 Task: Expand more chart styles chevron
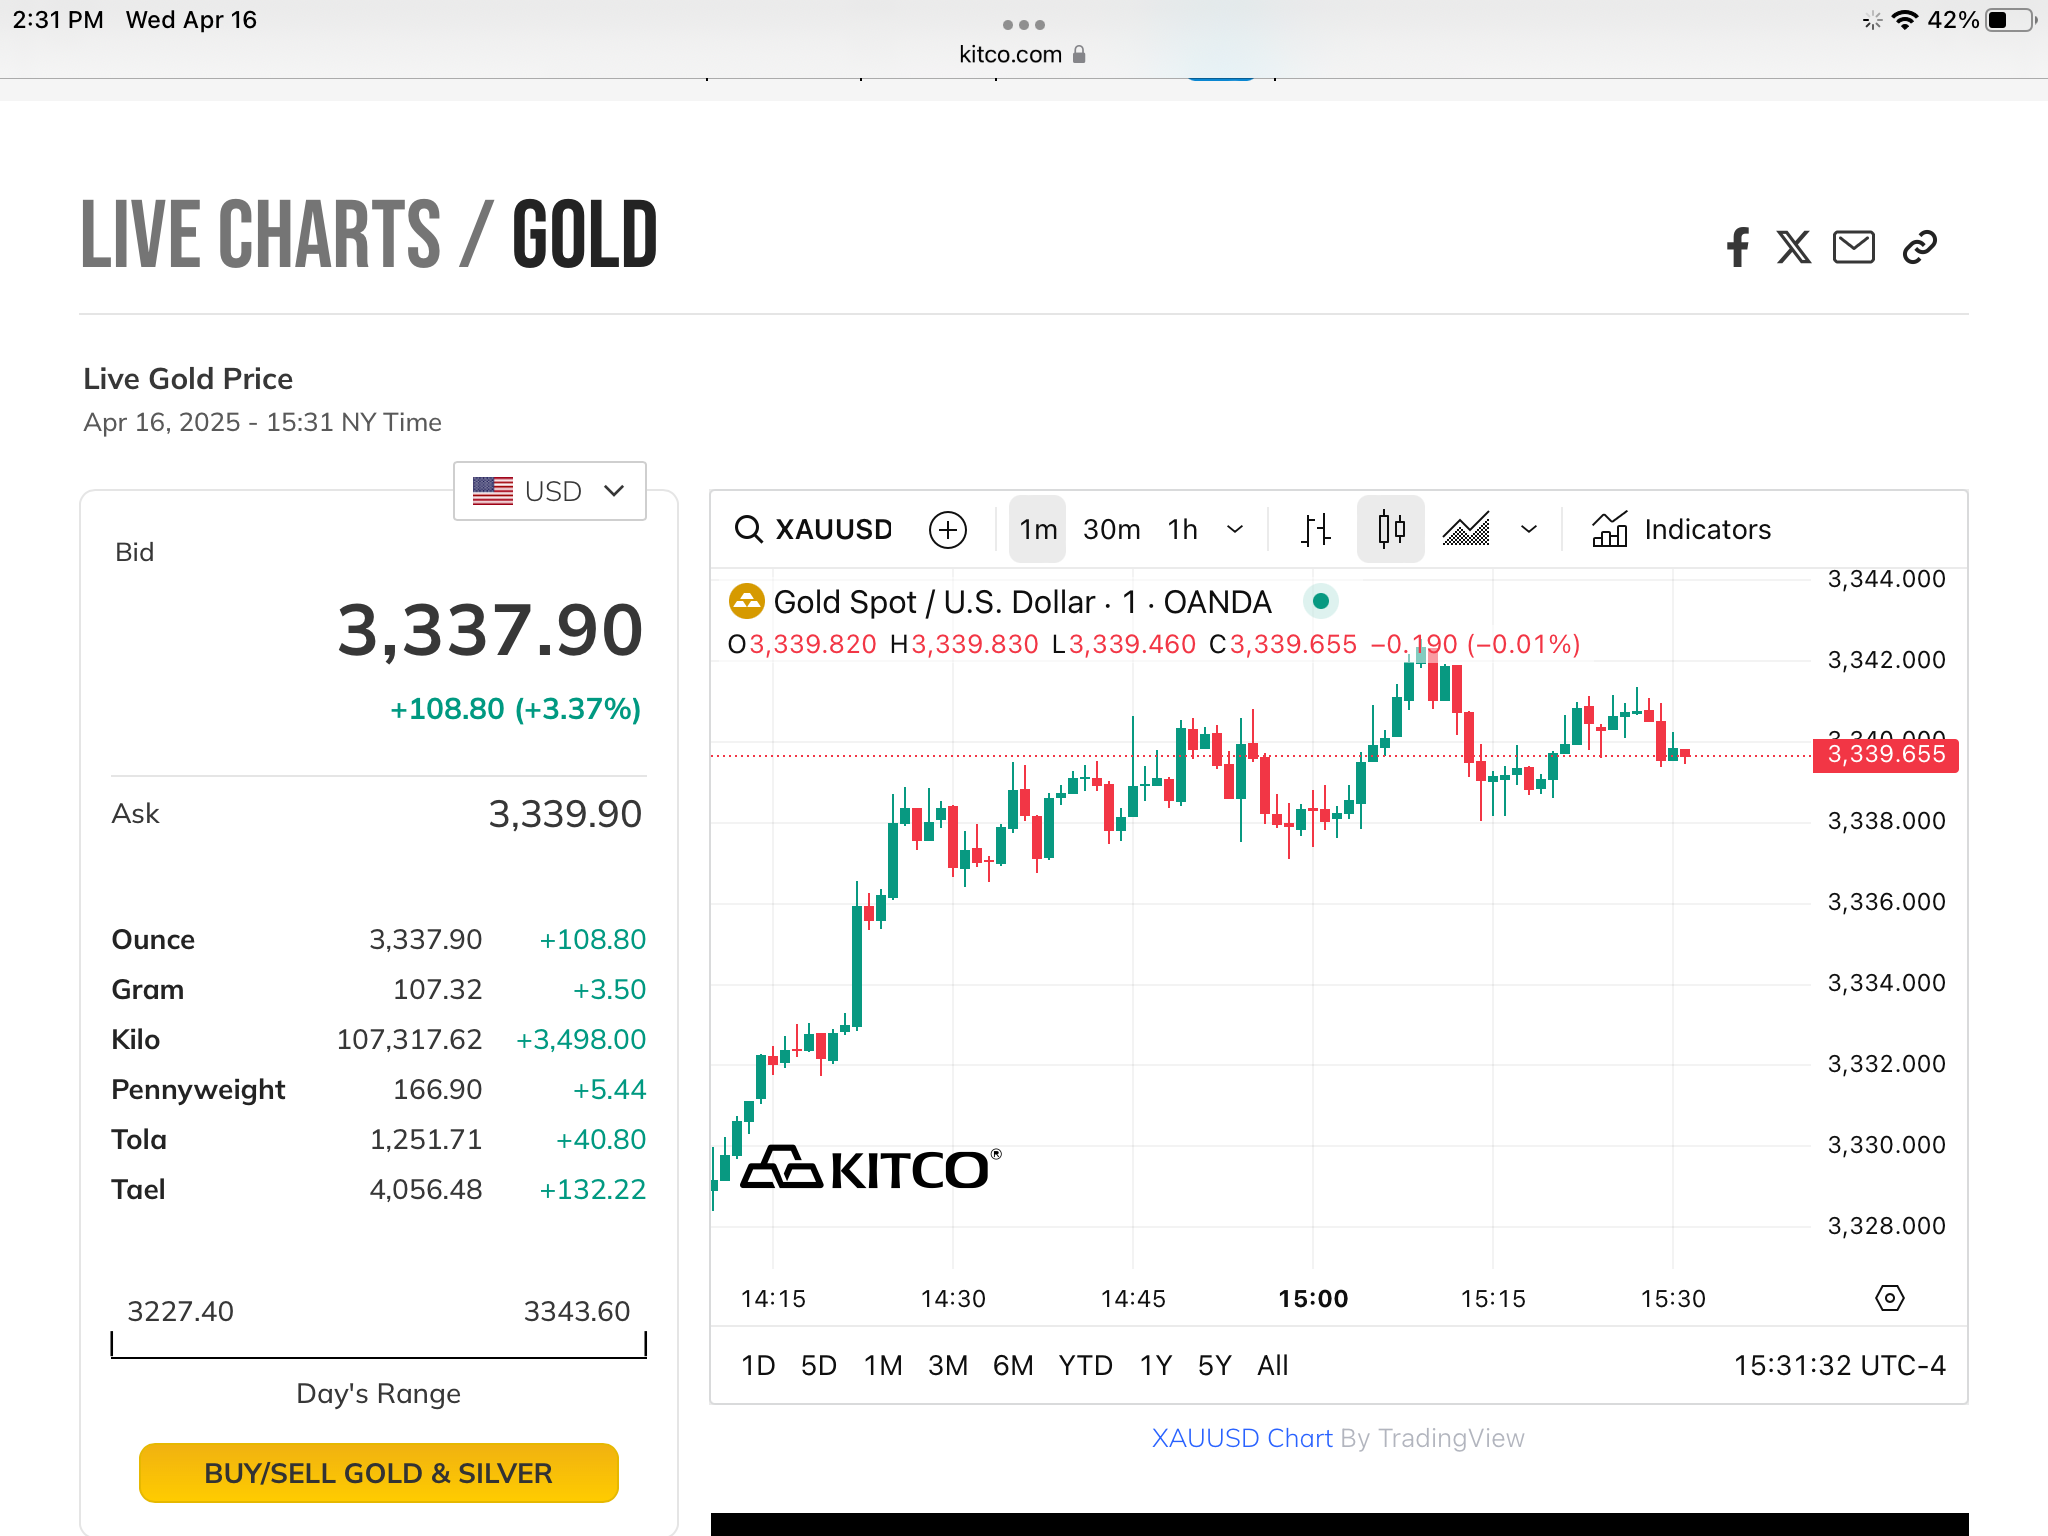click(x=1529, y=529)
